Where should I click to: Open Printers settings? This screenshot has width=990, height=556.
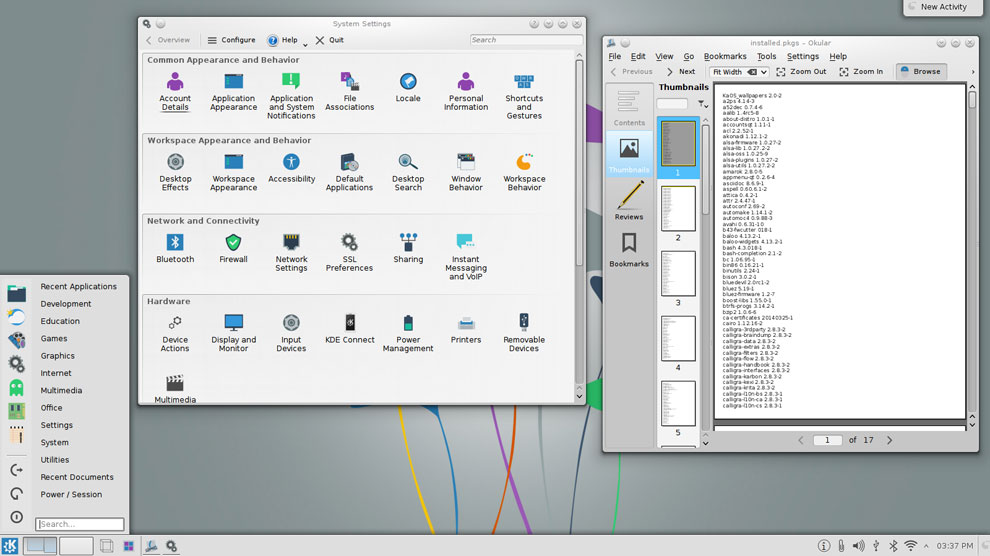[x=466, y=329]
